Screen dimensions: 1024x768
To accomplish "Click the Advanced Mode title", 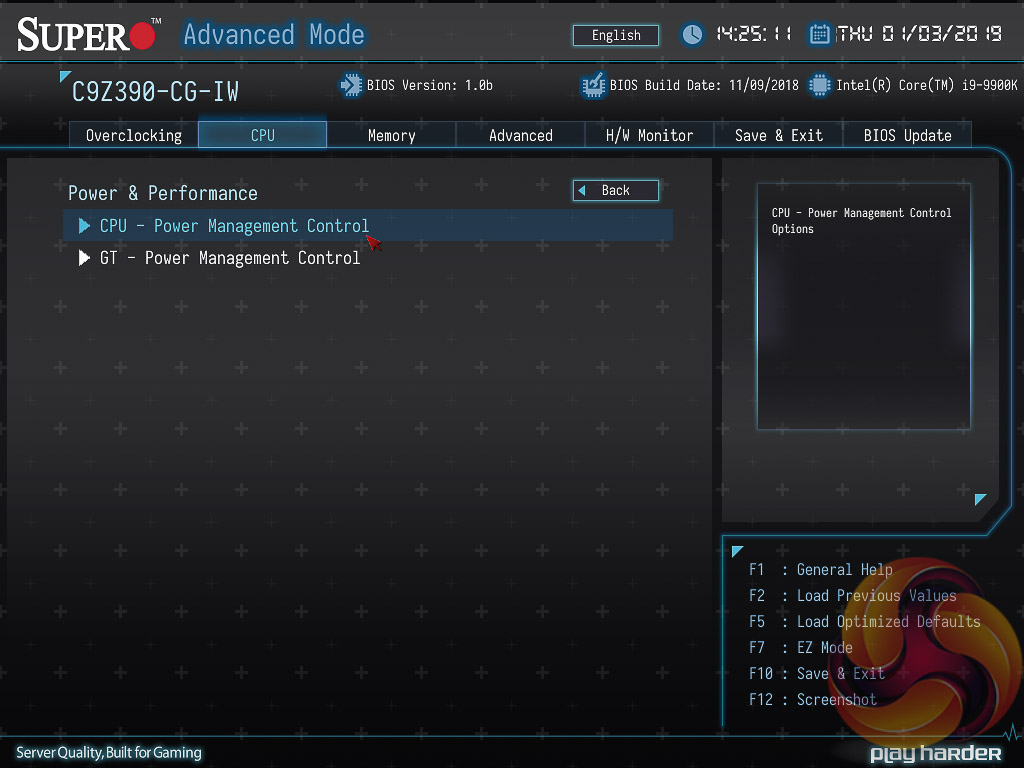I will 274,34.
